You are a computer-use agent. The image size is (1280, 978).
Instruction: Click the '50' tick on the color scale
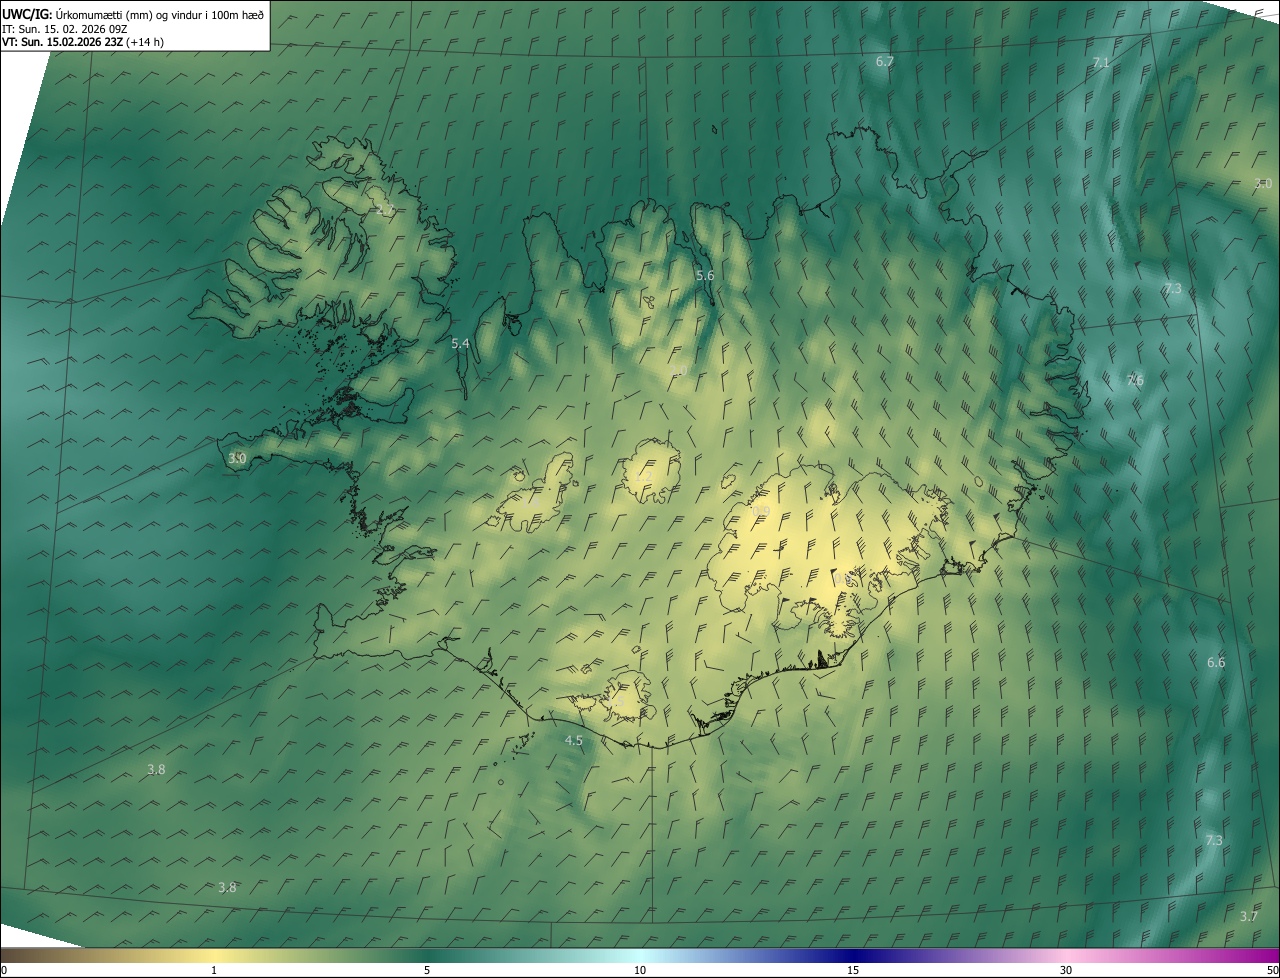click(x=1272, y=970)
